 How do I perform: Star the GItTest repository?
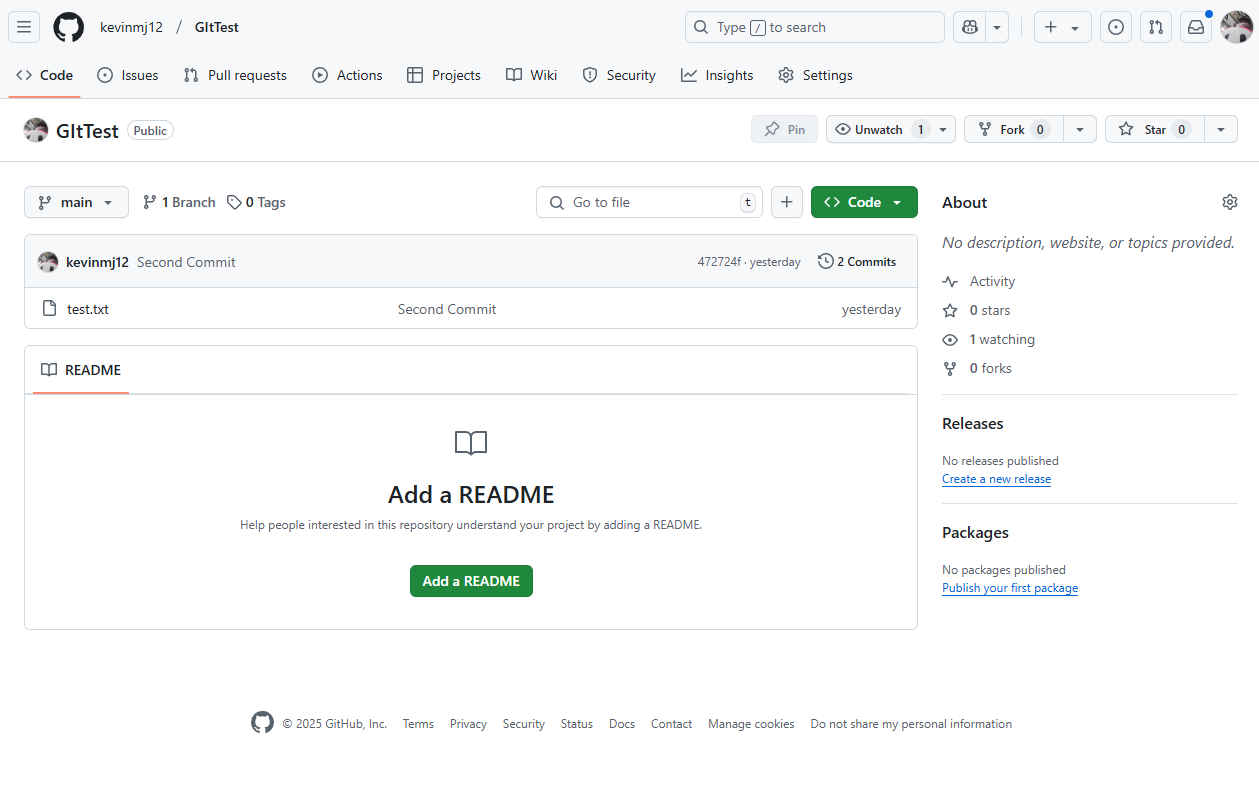point(1154,129)
